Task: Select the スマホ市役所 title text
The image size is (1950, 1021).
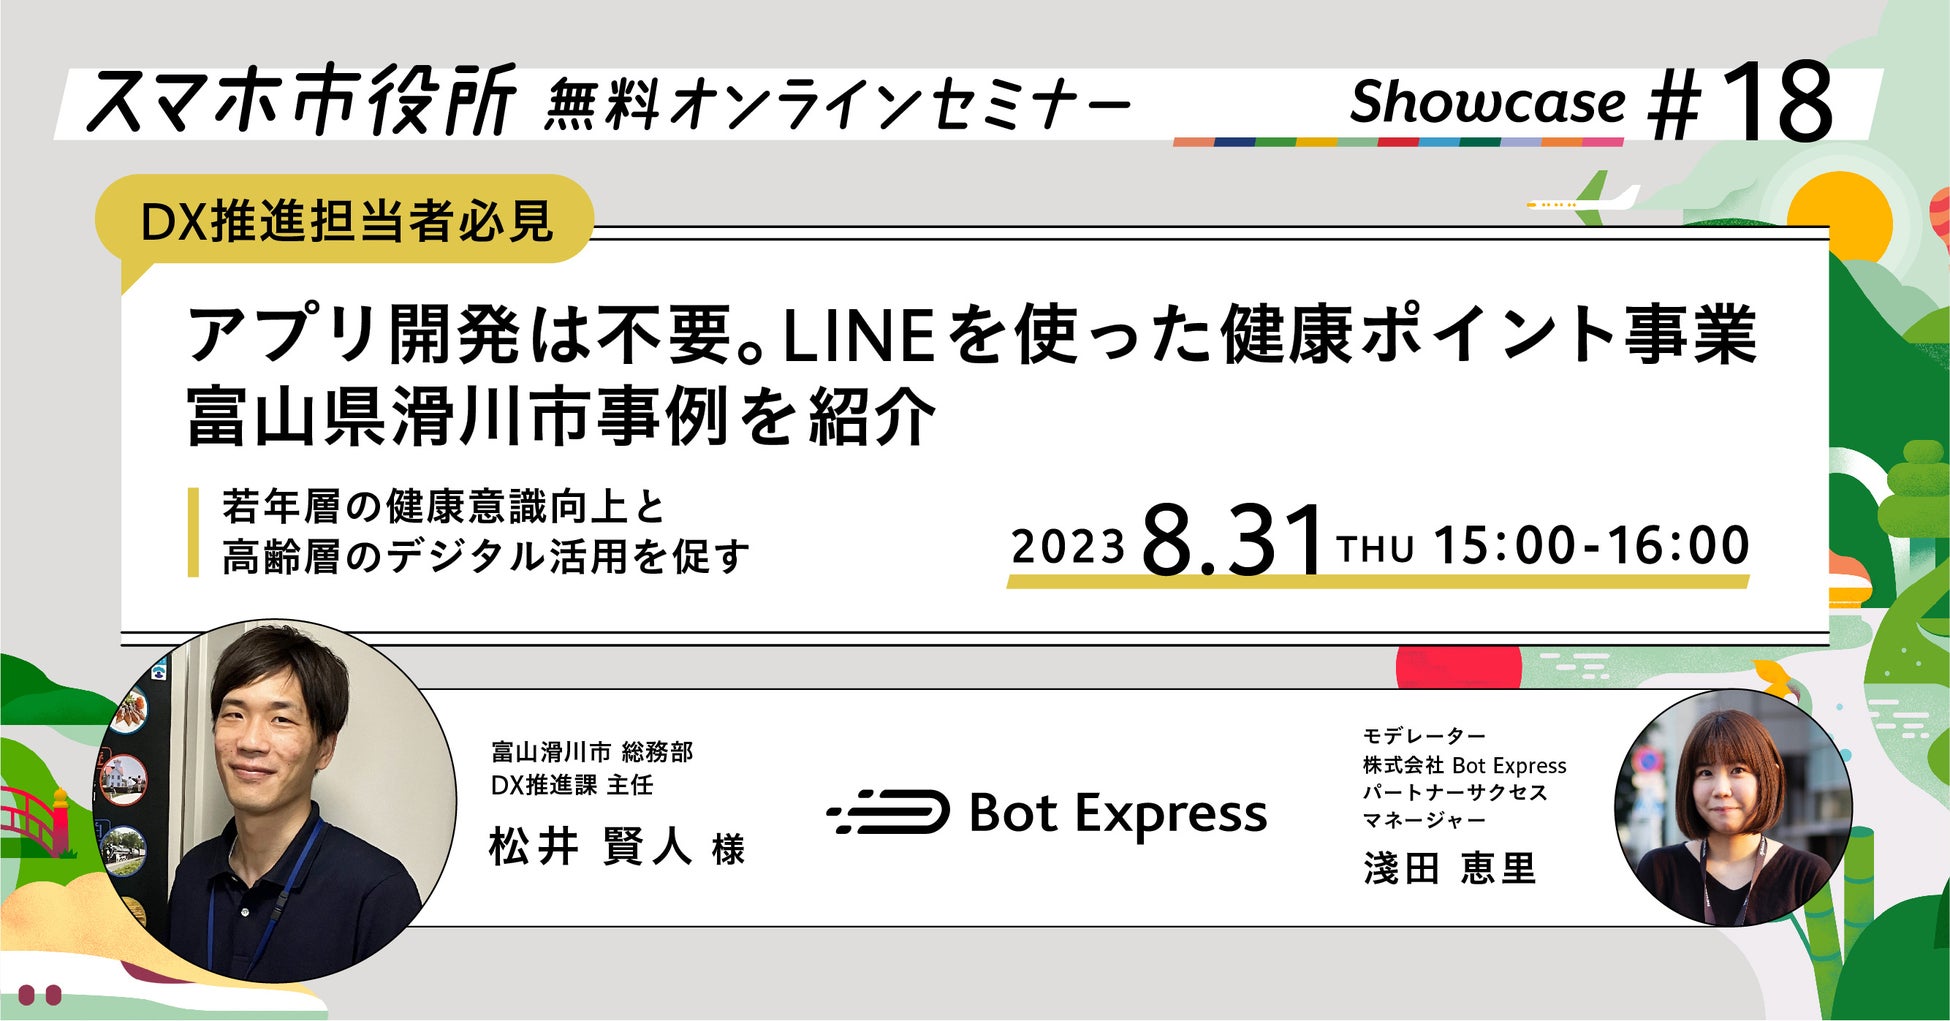Action: pyautogui.click(x=300, y=100)
